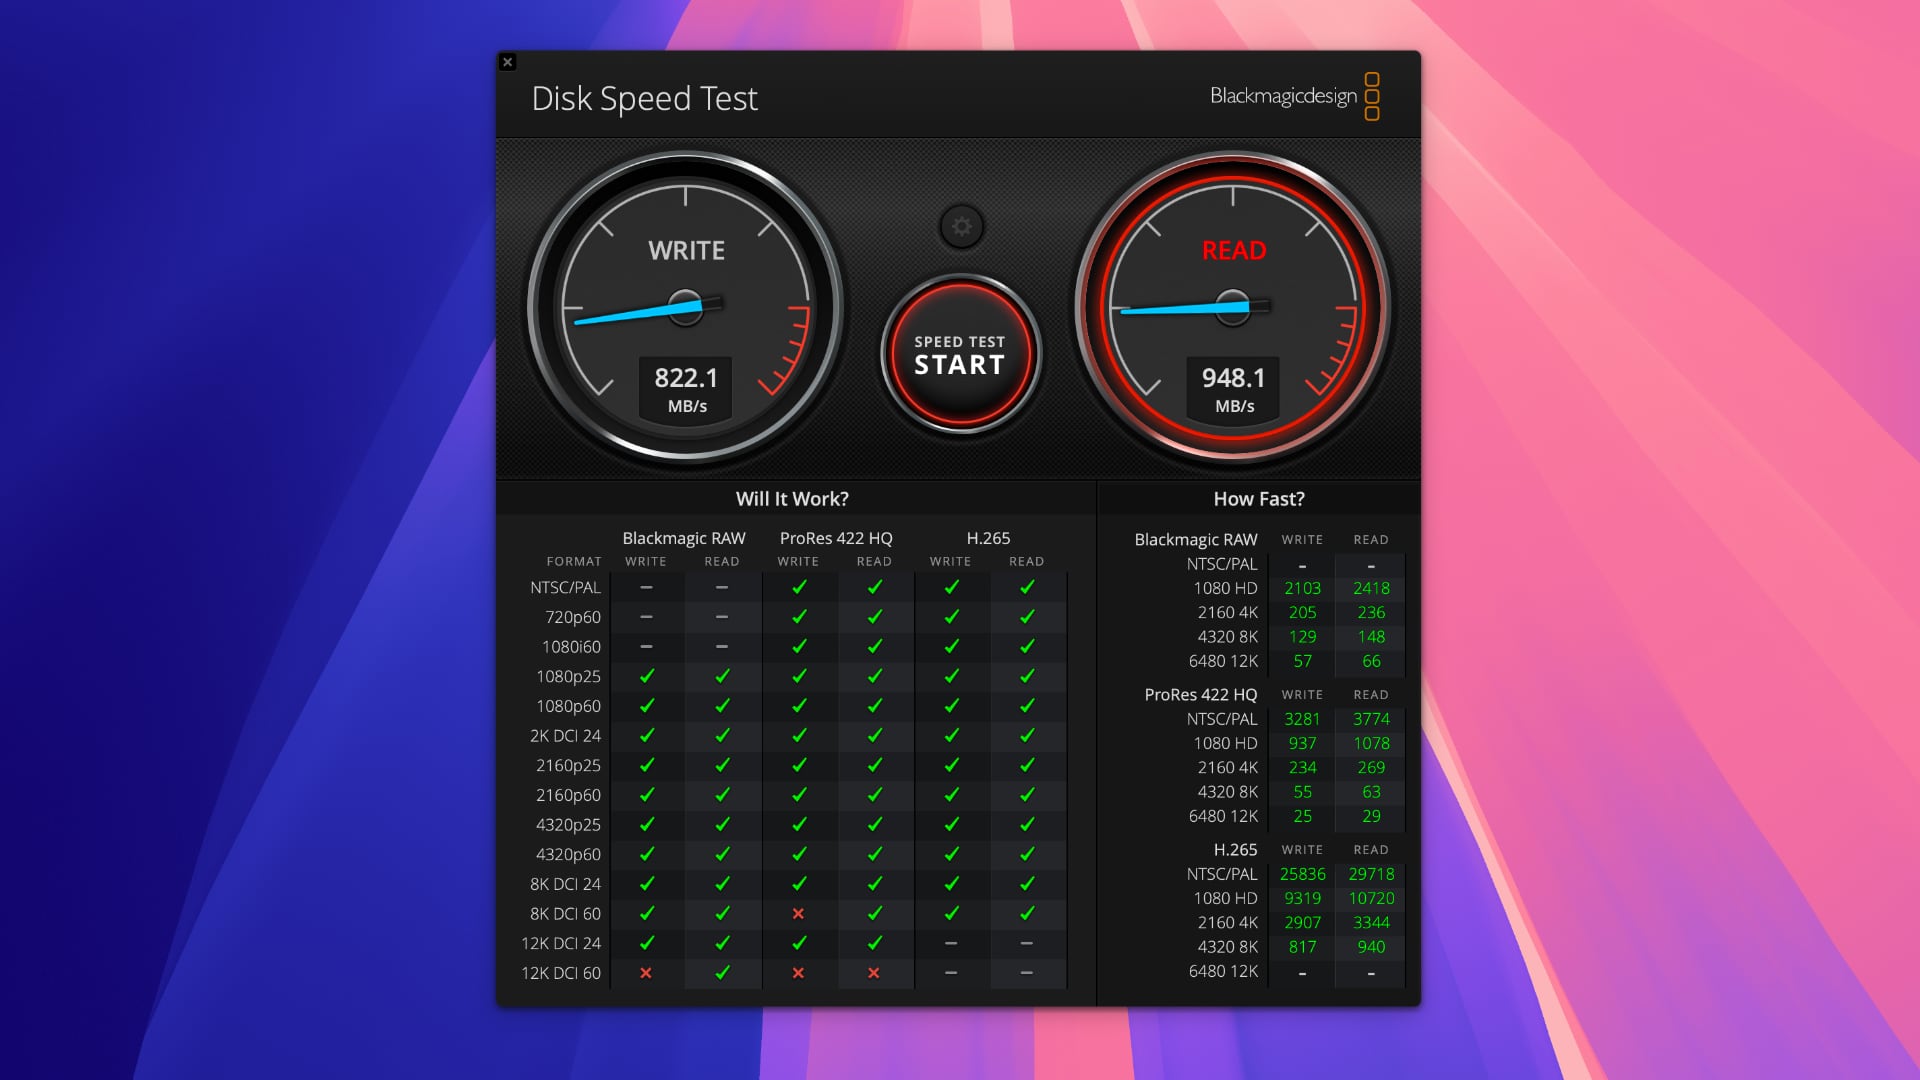Click the red cross for 12K DCI 60 ProRes read
The width and height of the screenshot is (1920, 1080).
[874, 973]
